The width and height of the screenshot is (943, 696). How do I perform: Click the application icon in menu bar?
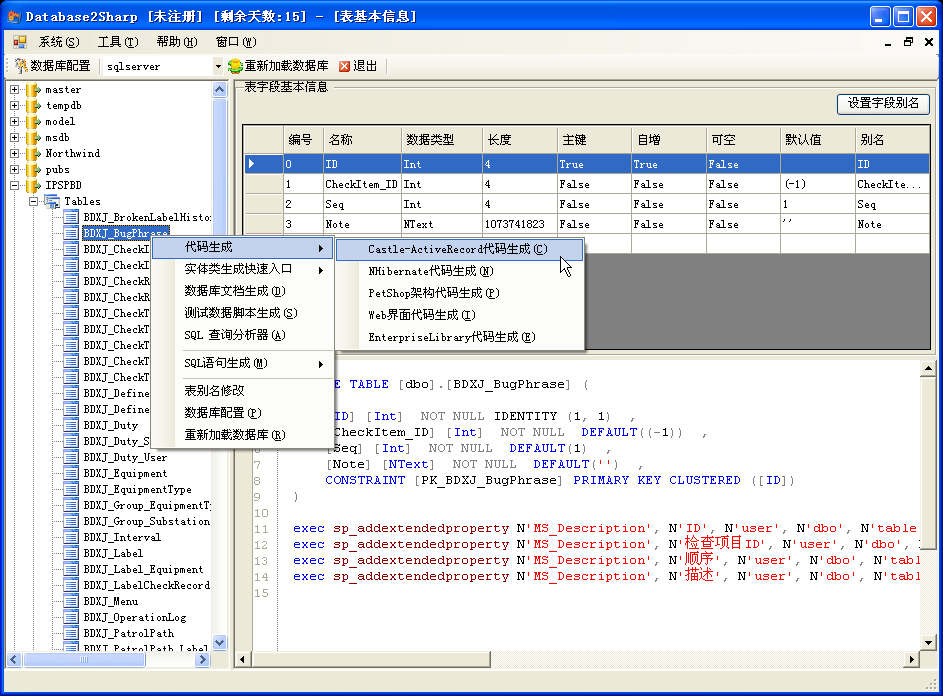click(20, 42)
